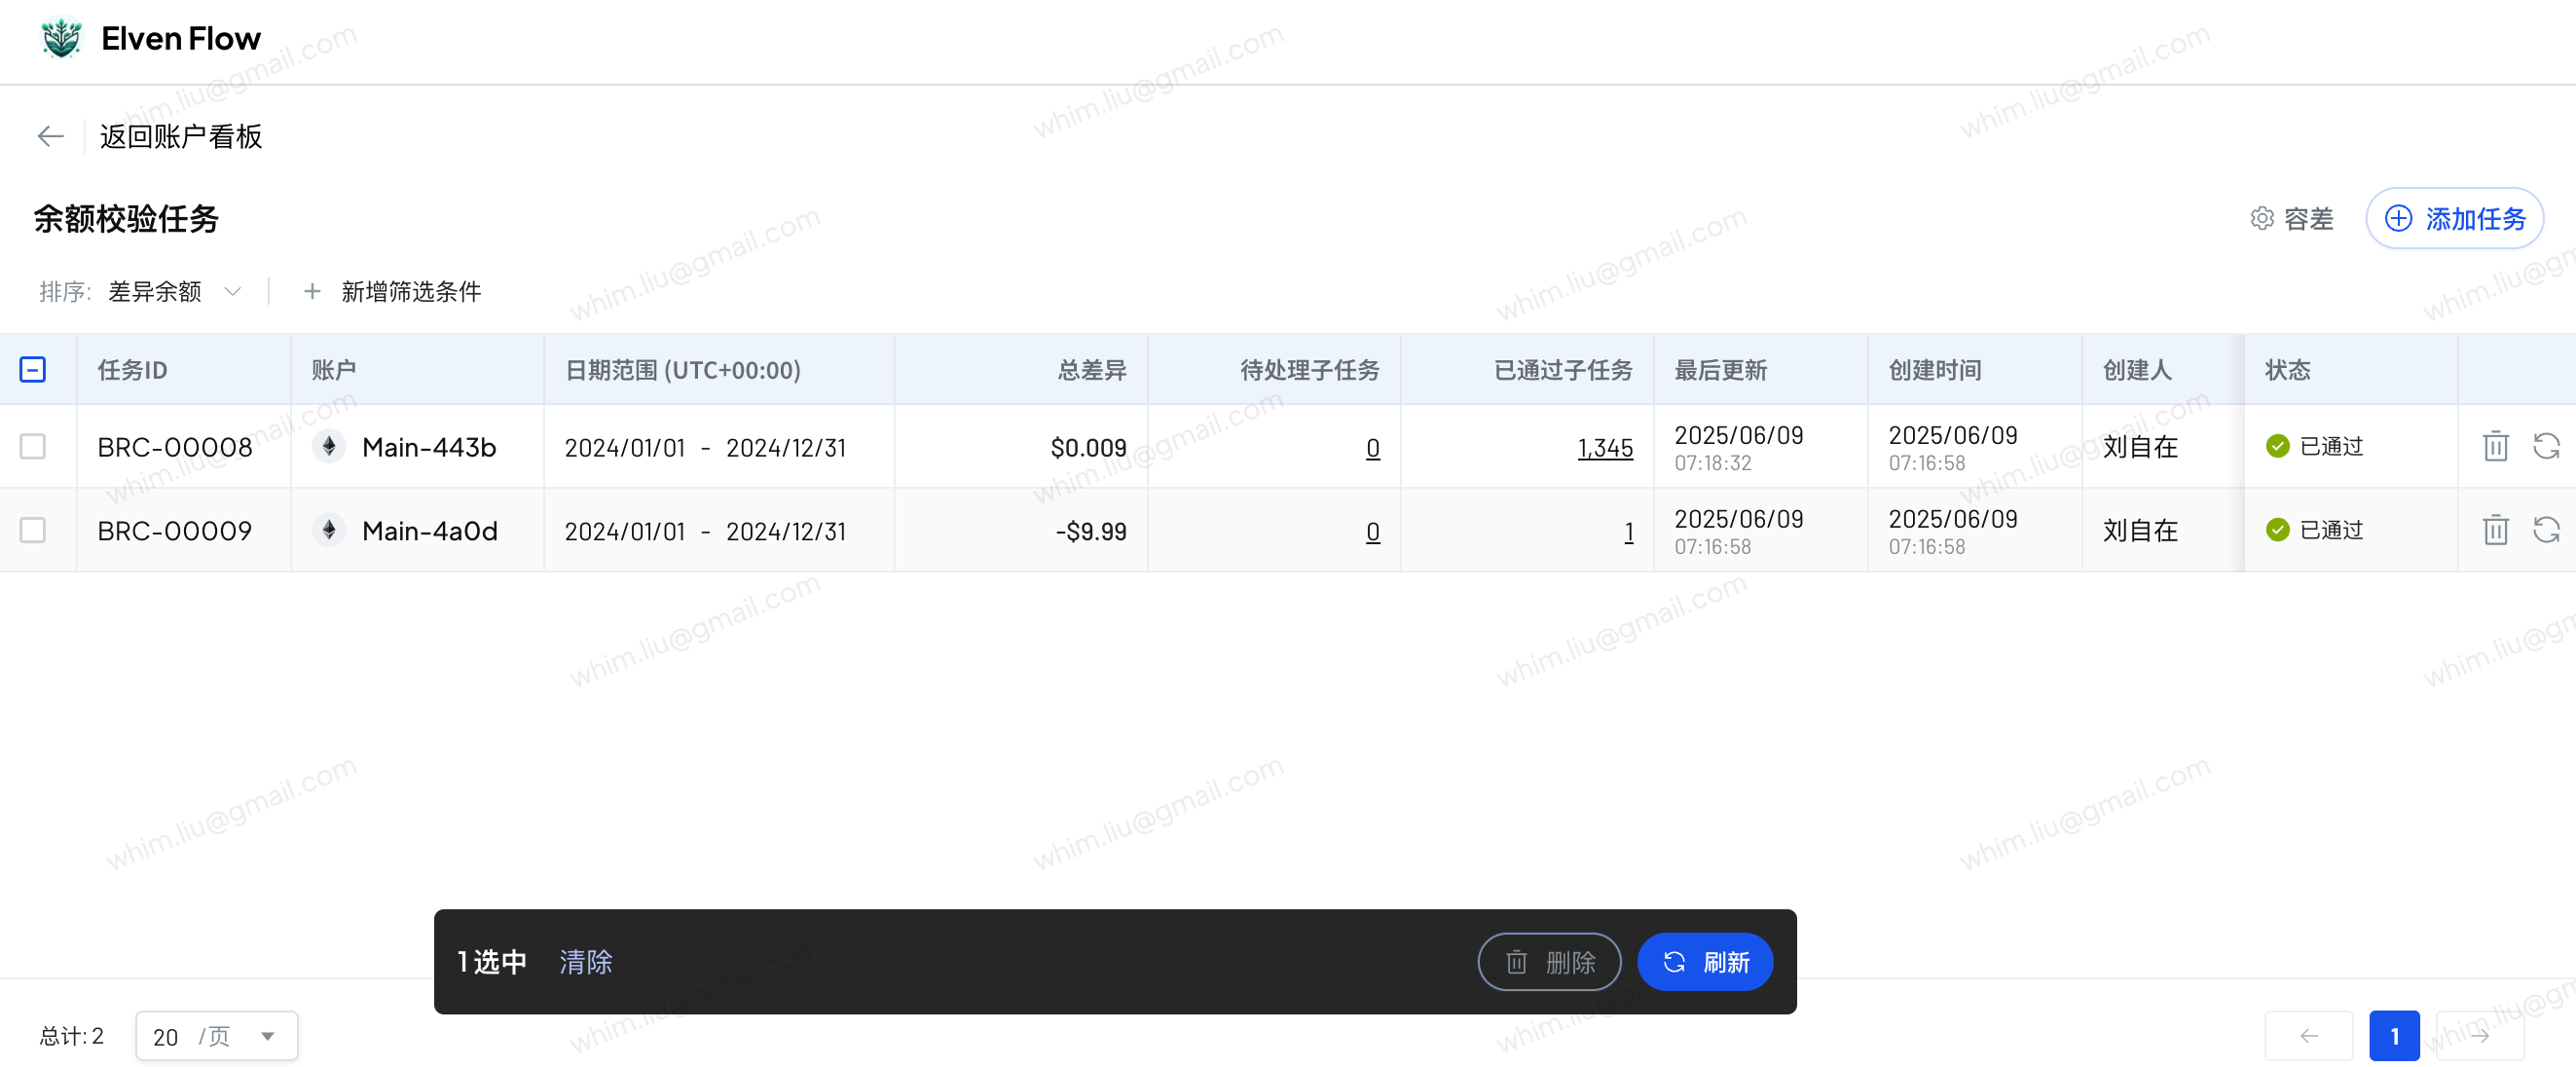
Task: Click 新增筛选条件 to add a filter
Action: (x=393, y=291)
